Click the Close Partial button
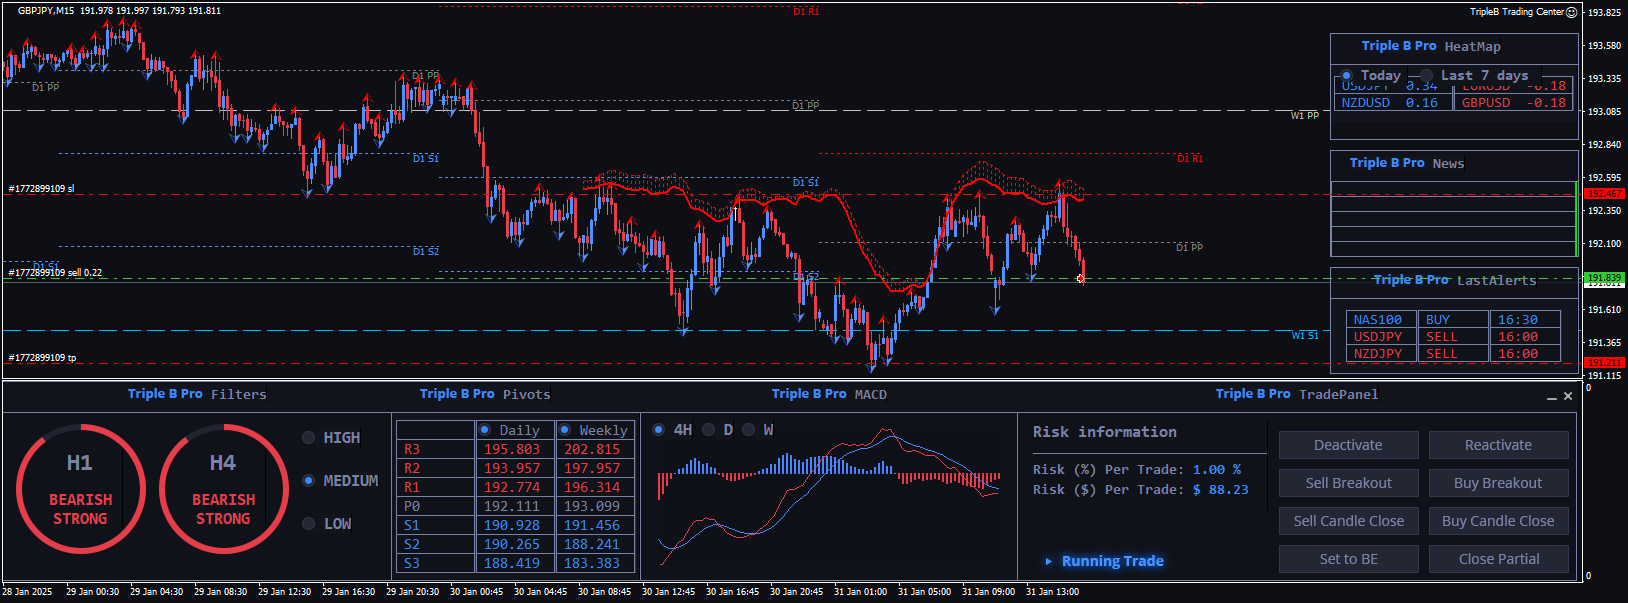This screenshot has height=603, width=1628. 1498,559
